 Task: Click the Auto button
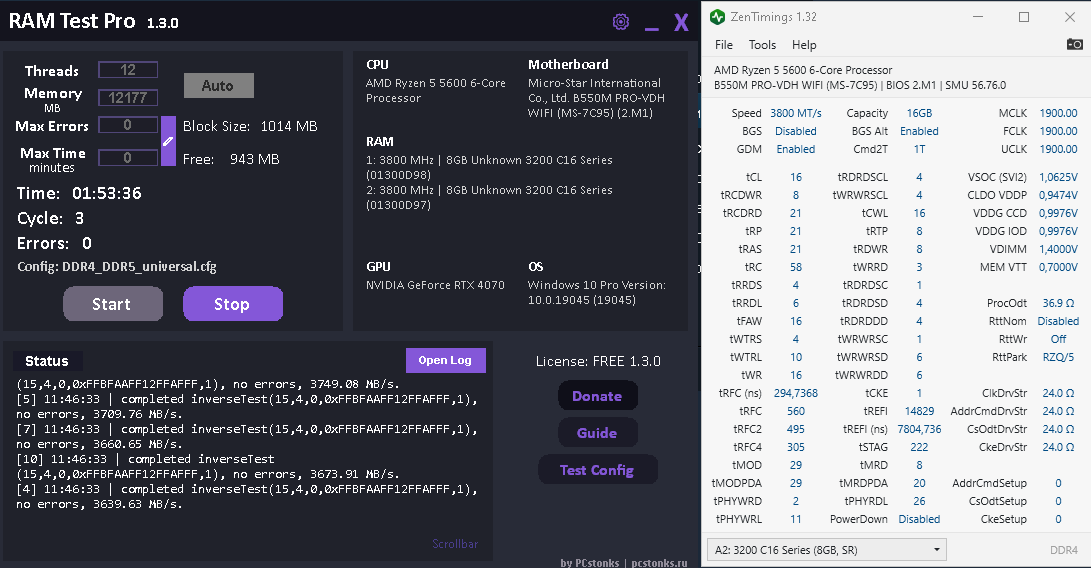point(218,86)
